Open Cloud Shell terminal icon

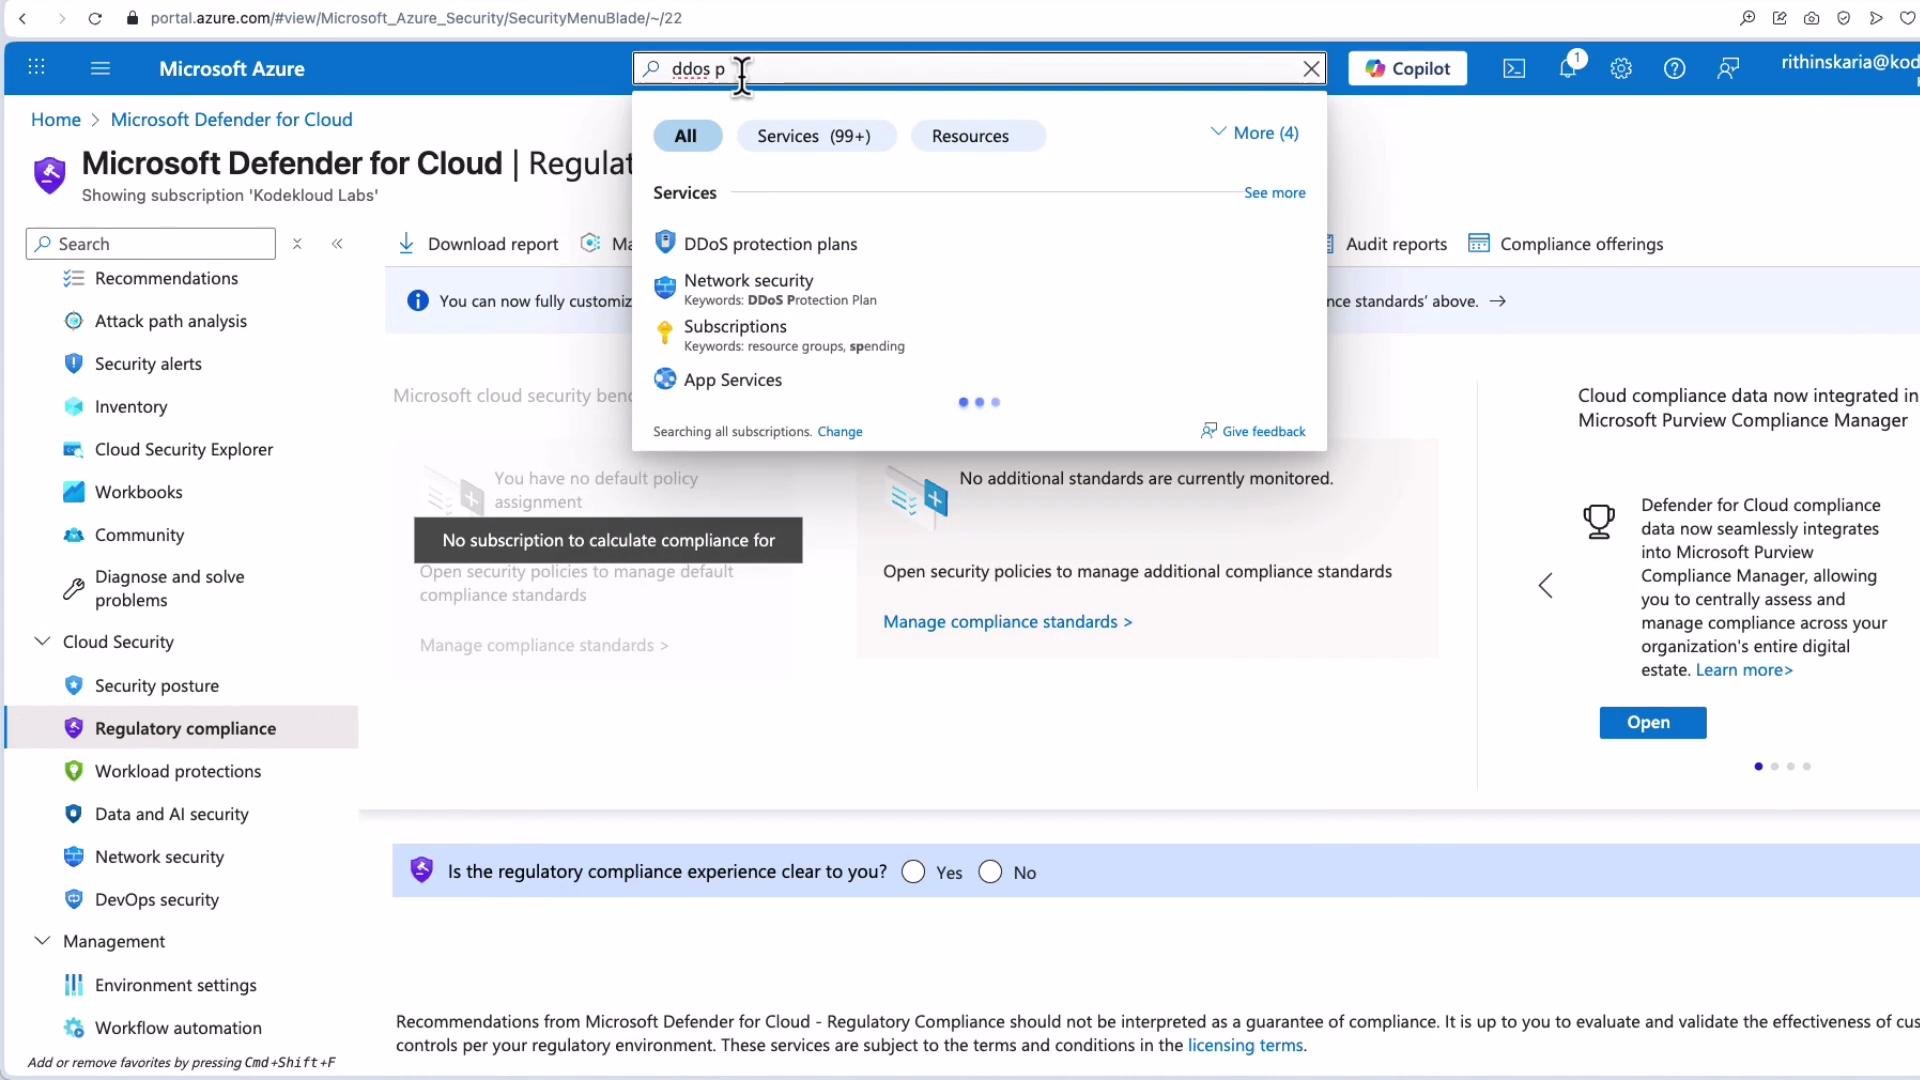1514,68
